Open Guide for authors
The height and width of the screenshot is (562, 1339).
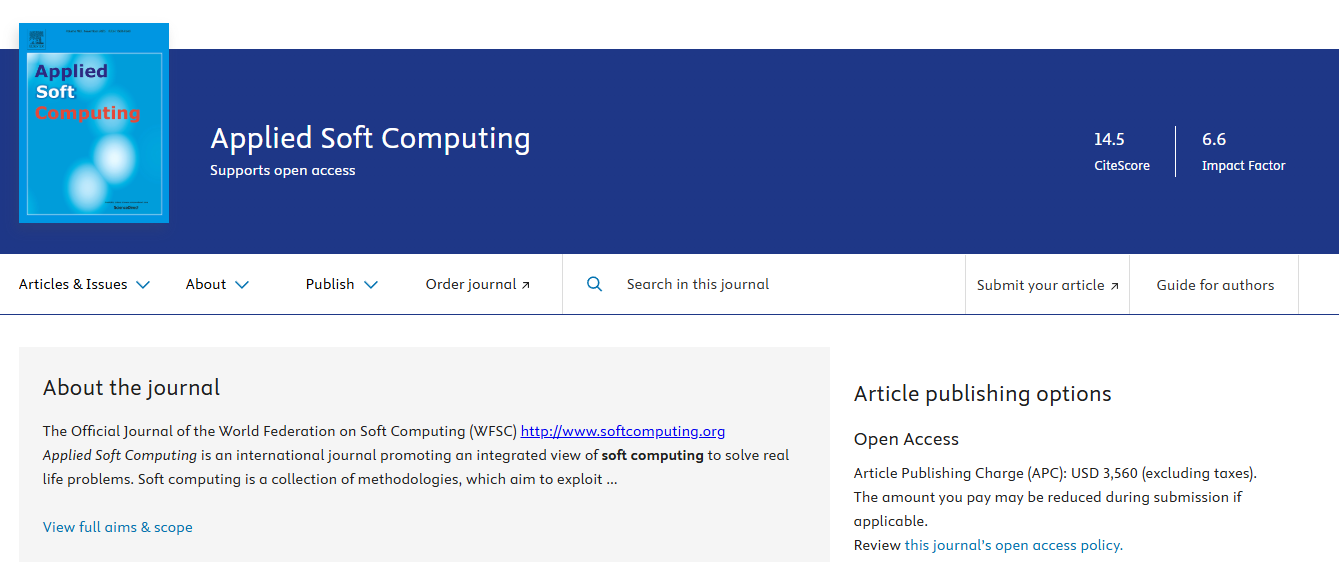[x=1215, y=285]
